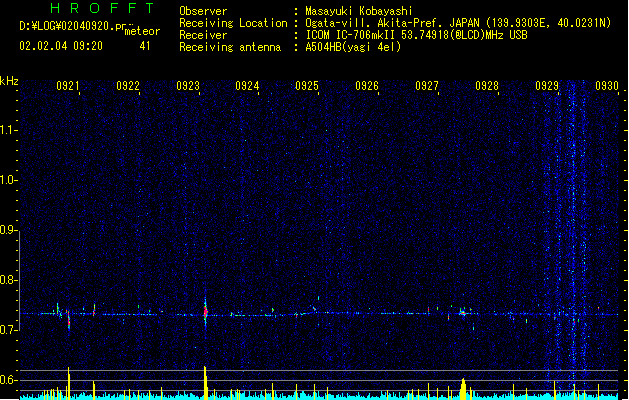Select observer name Masayuki Kobayashi
629x400 pixels.
click(x=359, y=11)
